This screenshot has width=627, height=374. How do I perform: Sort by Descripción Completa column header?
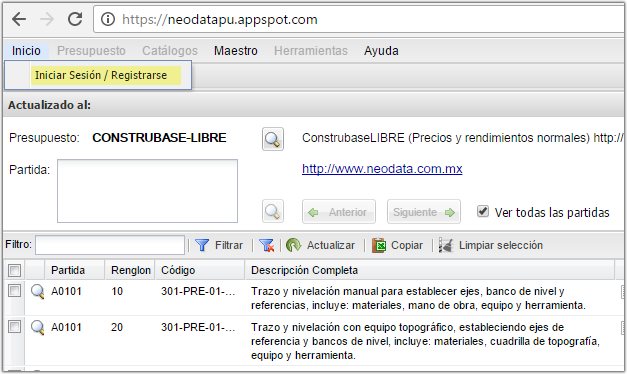[x=429, y=270]
